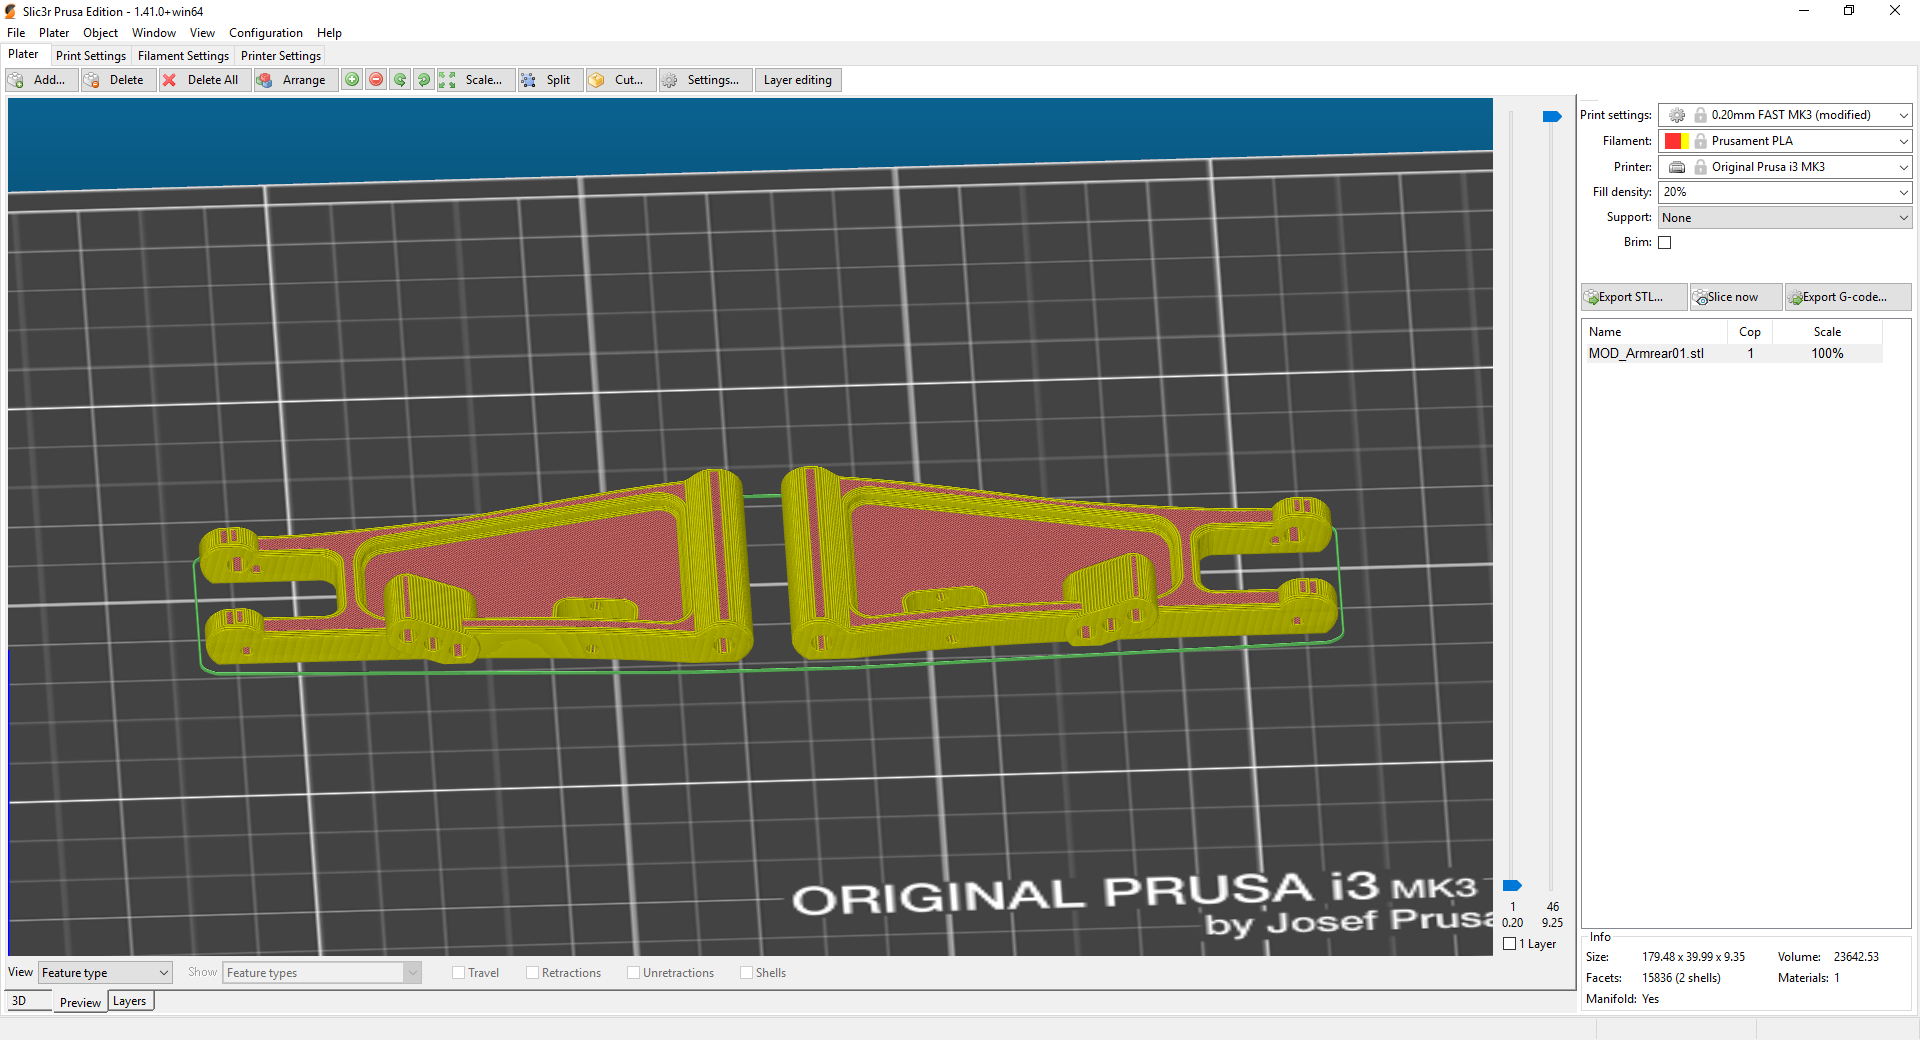Open the Show Feature types field
This screenshot has width=1920, height=1040.
[321, 973]
